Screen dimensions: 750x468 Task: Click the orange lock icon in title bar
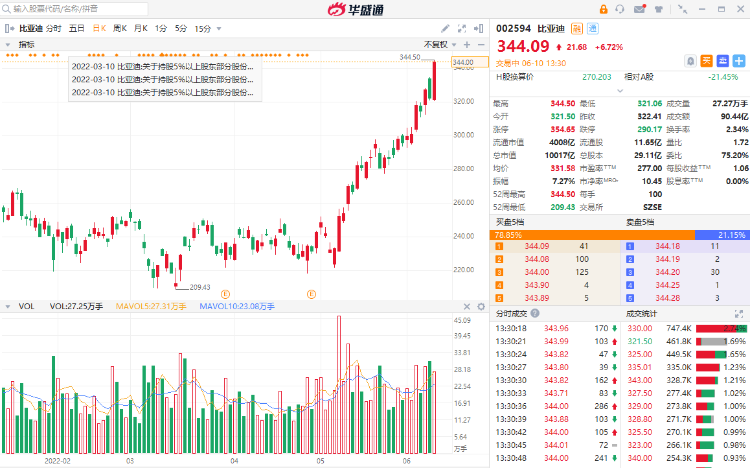[x=603, y=9]
